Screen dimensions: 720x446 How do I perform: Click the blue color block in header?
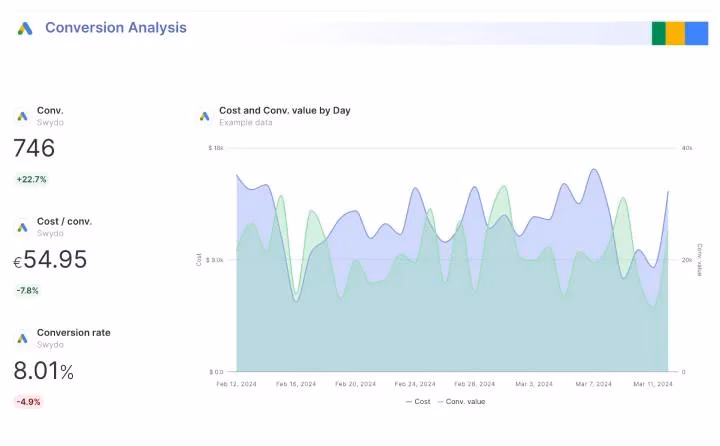(x=696, y=33)
